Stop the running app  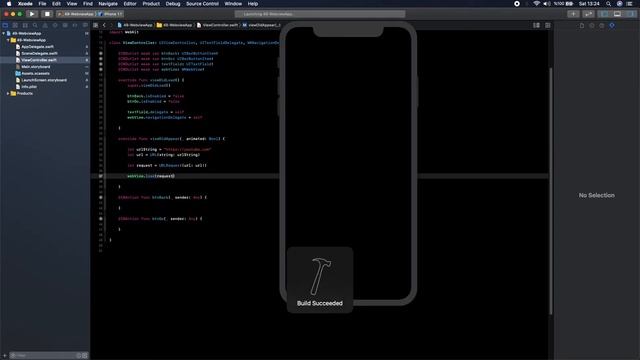[47, 14]
